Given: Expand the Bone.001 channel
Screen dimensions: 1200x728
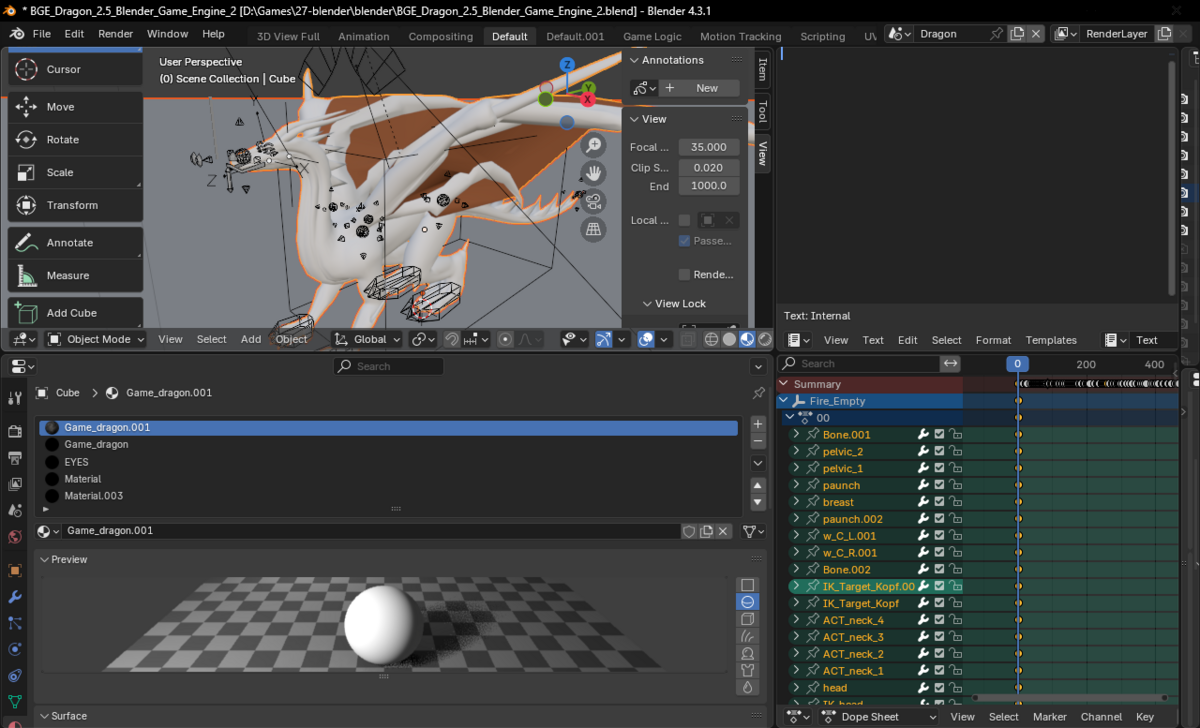Looking at the screenshot, I should (796, 435).
